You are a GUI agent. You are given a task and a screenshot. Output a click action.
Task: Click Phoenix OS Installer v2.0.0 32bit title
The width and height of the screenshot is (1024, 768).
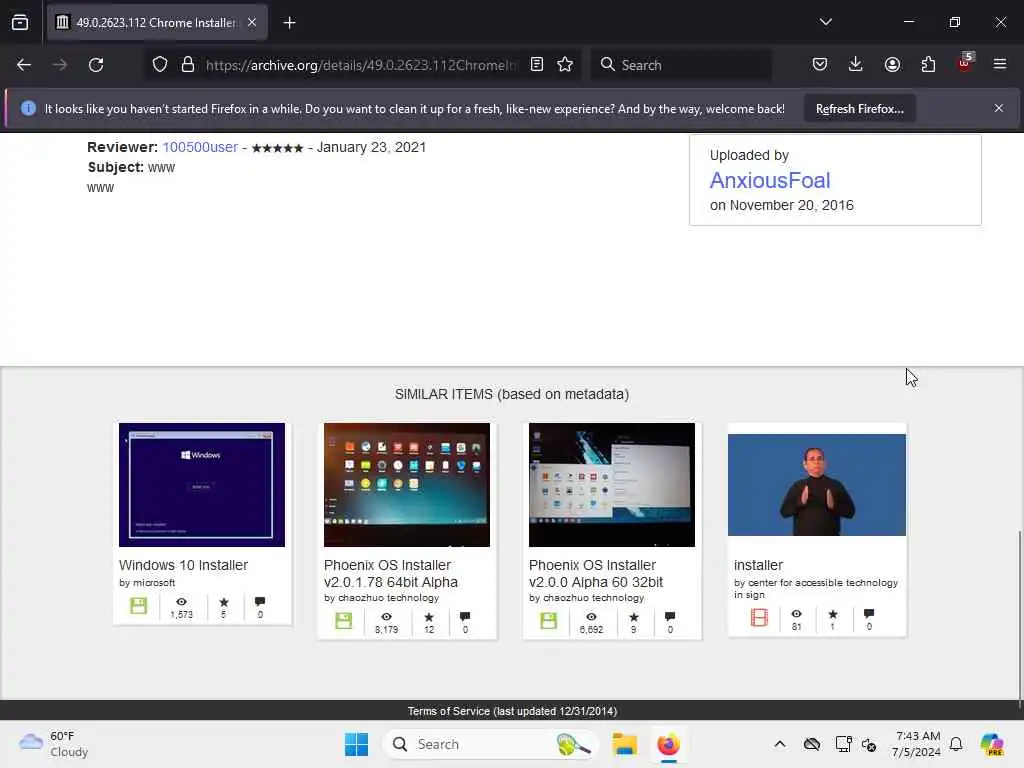pos(596,573)
